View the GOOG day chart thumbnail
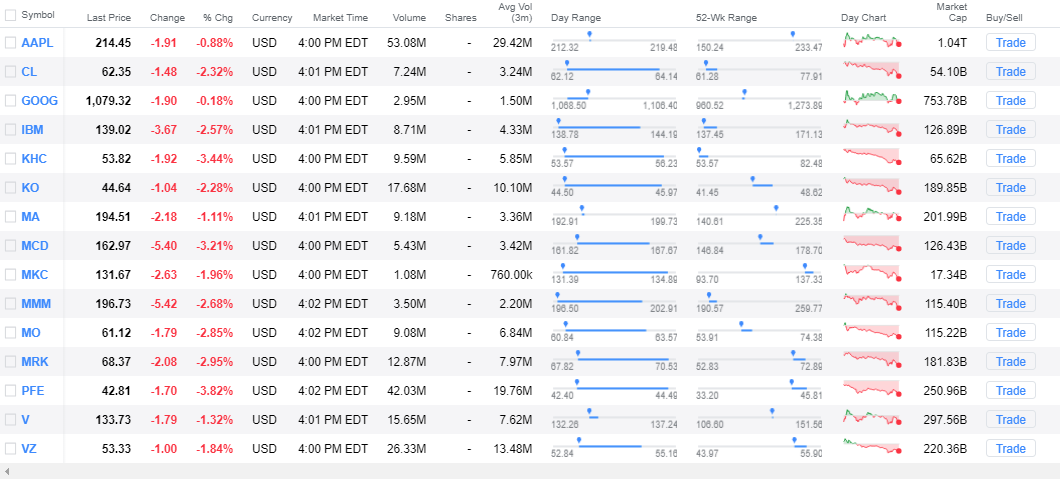 click(x=871, y=99)
